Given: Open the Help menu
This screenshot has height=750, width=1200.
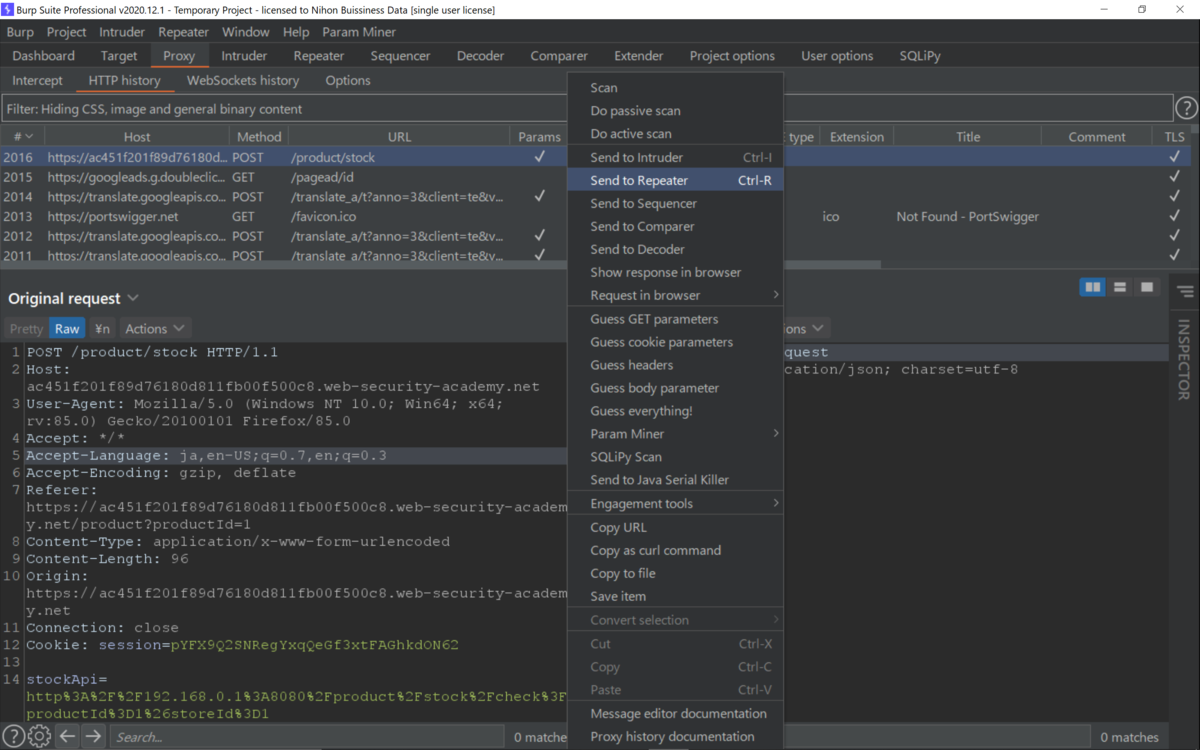Looking at the screenshot, I should (x=296, y=32).
